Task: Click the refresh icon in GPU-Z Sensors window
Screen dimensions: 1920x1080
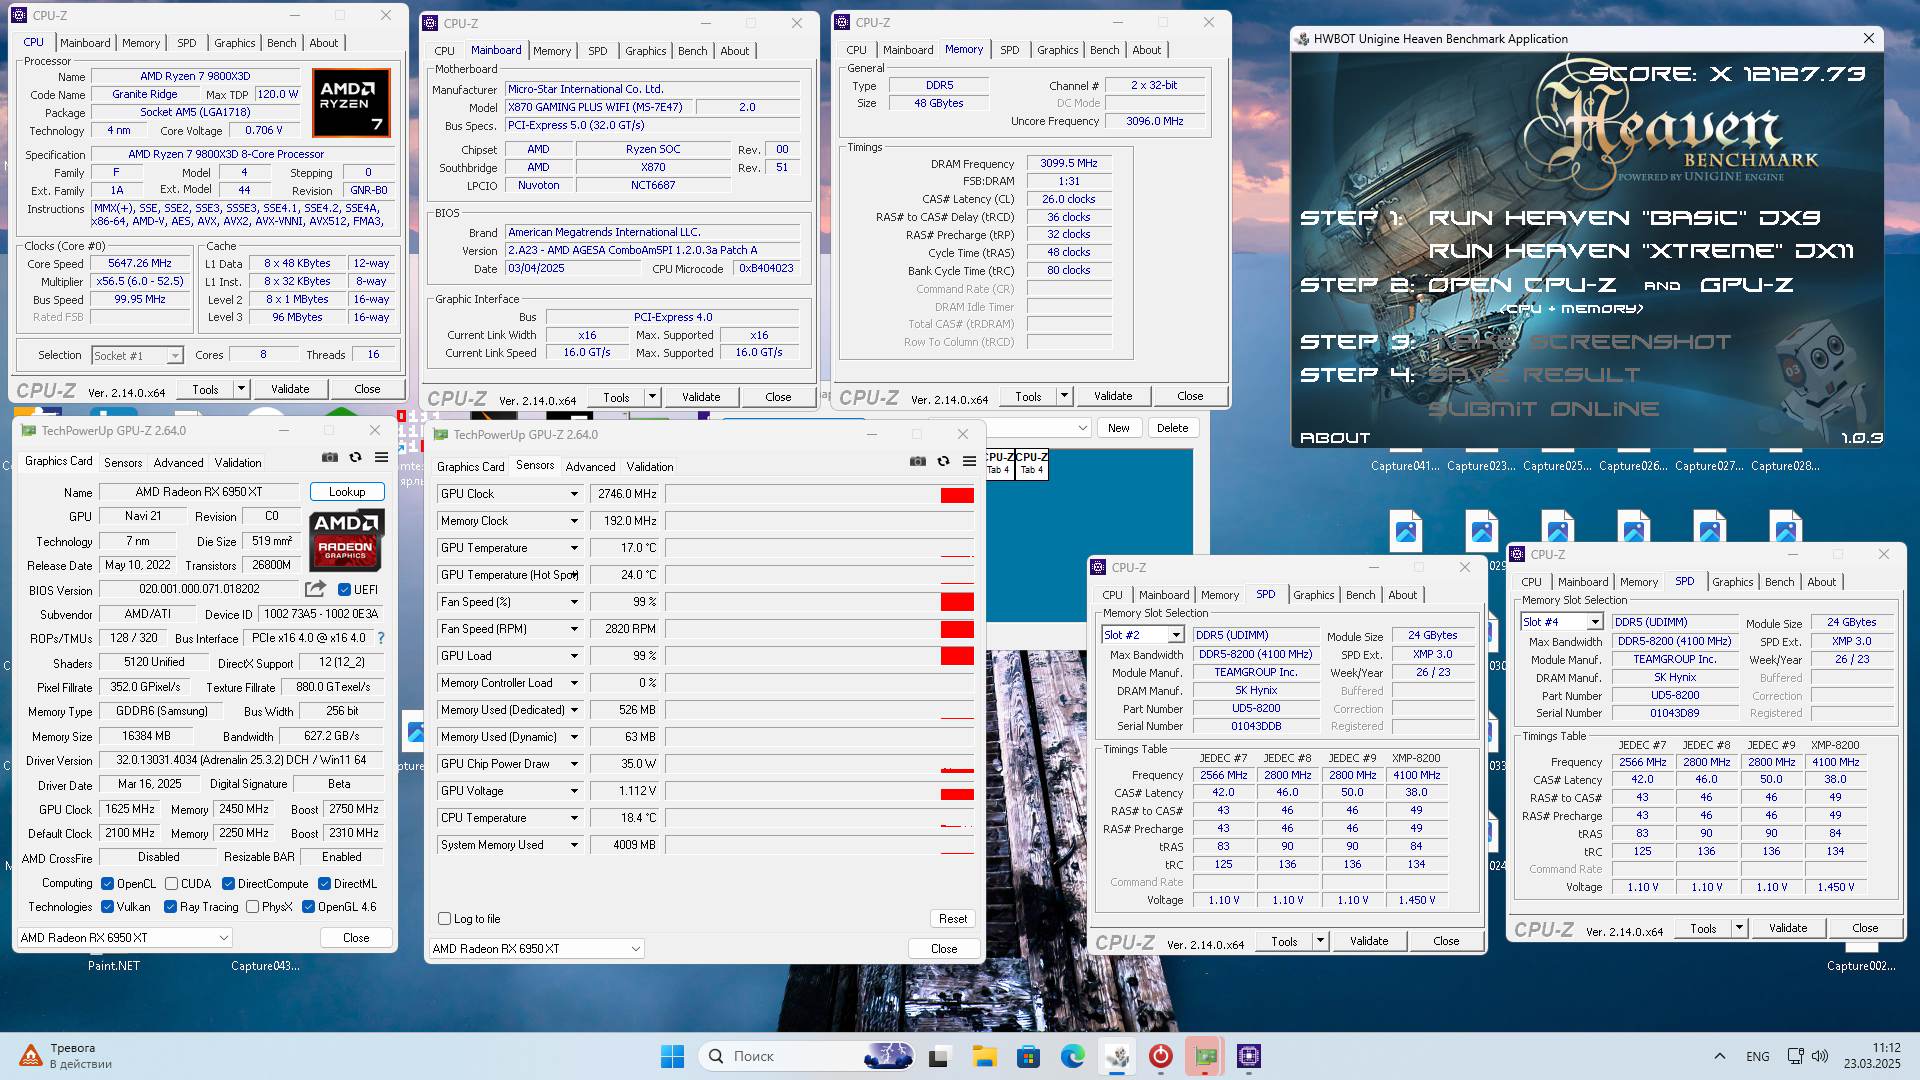Action: pos(943,461)
